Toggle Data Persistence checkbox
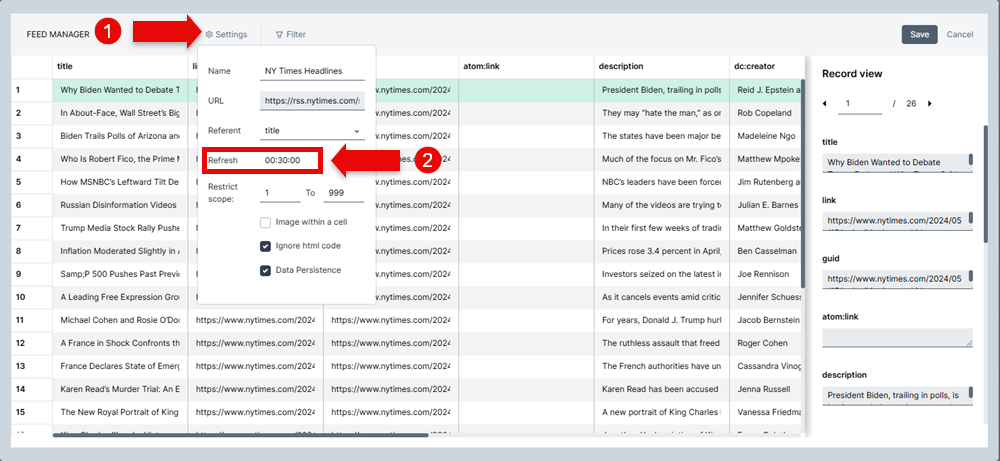The height and width of the screenshot is (461, 1000). (265, 270)
